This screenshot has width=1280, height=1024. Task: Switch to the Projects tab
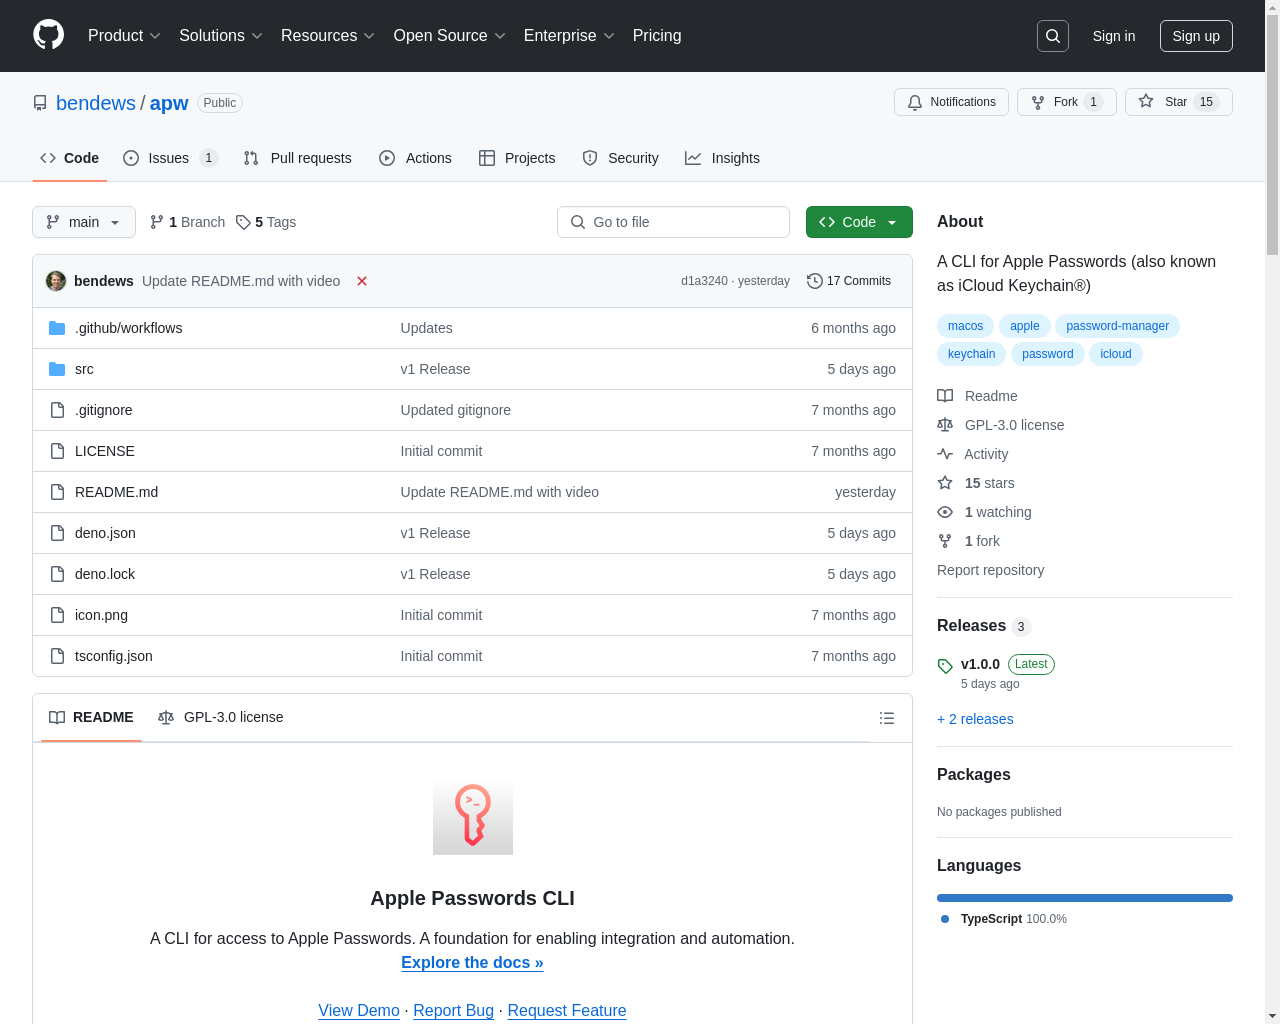tap(517, 158)
